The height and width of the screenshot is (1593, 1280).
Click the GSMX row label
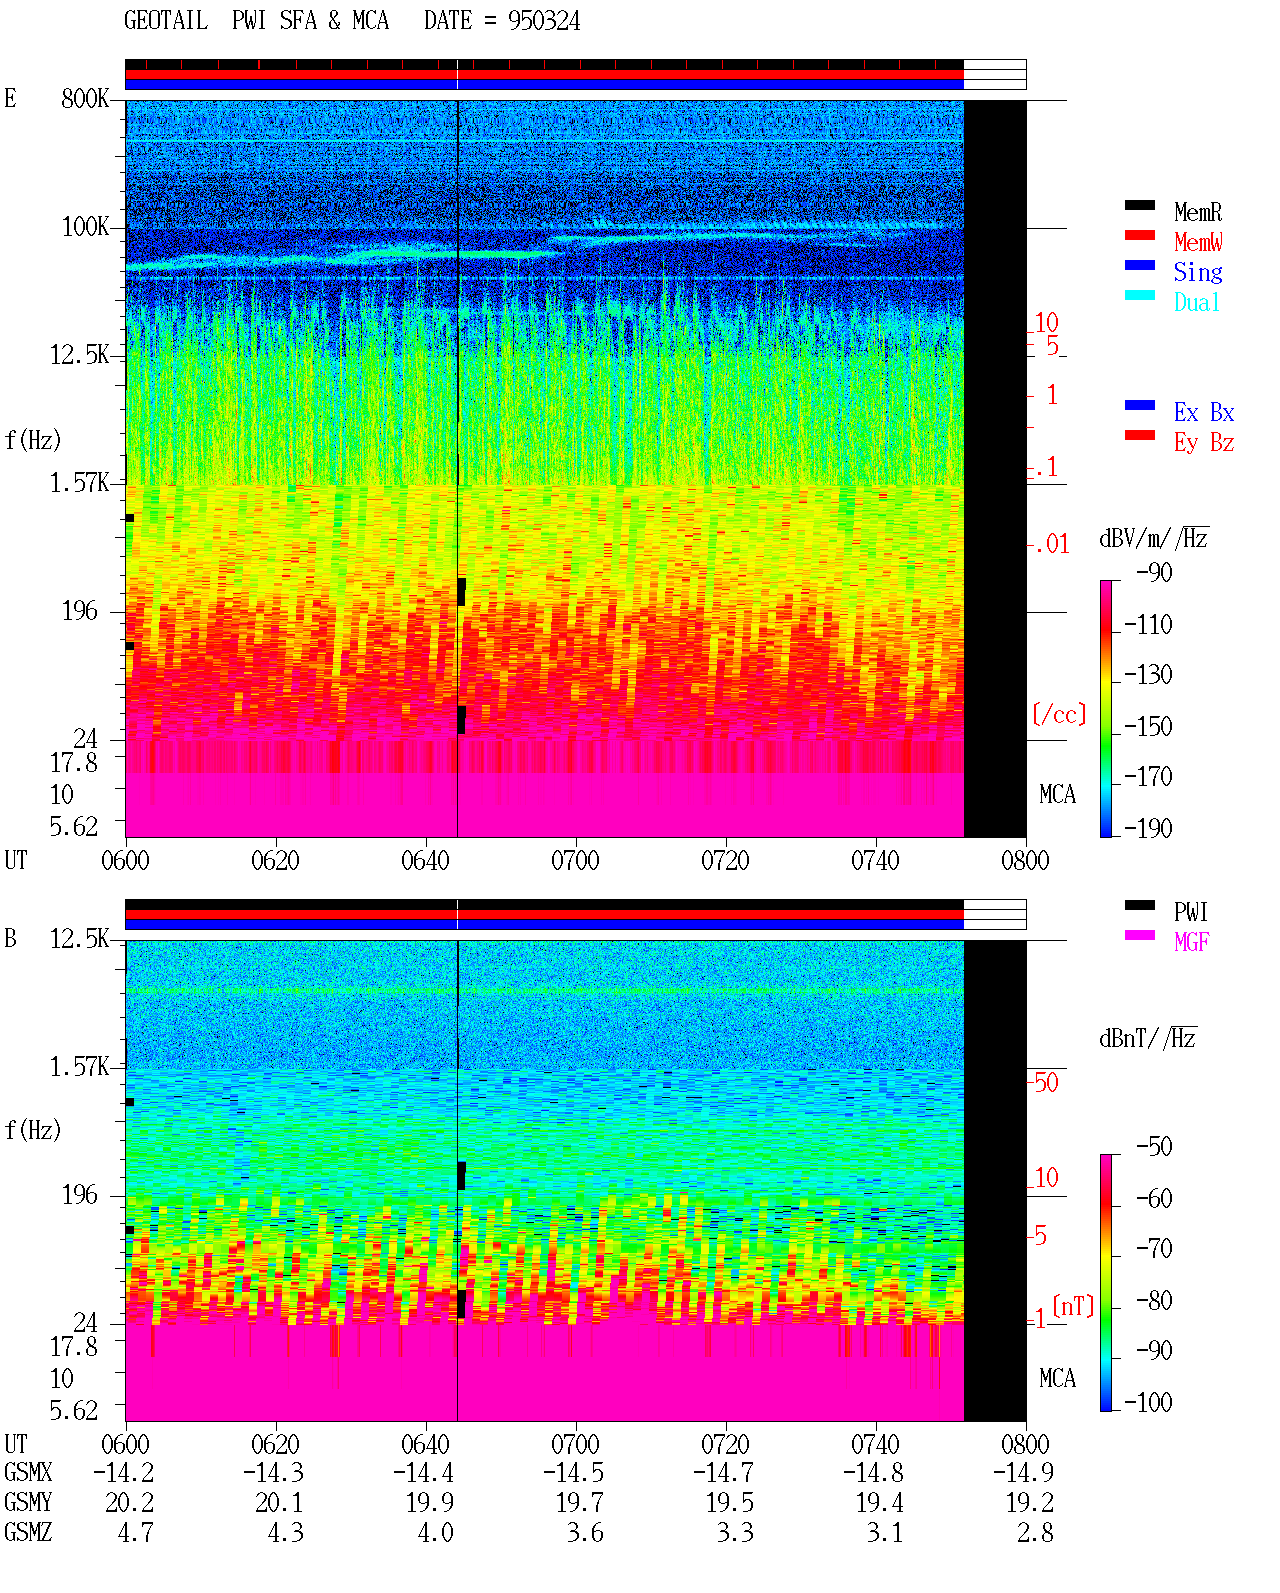28,1473
